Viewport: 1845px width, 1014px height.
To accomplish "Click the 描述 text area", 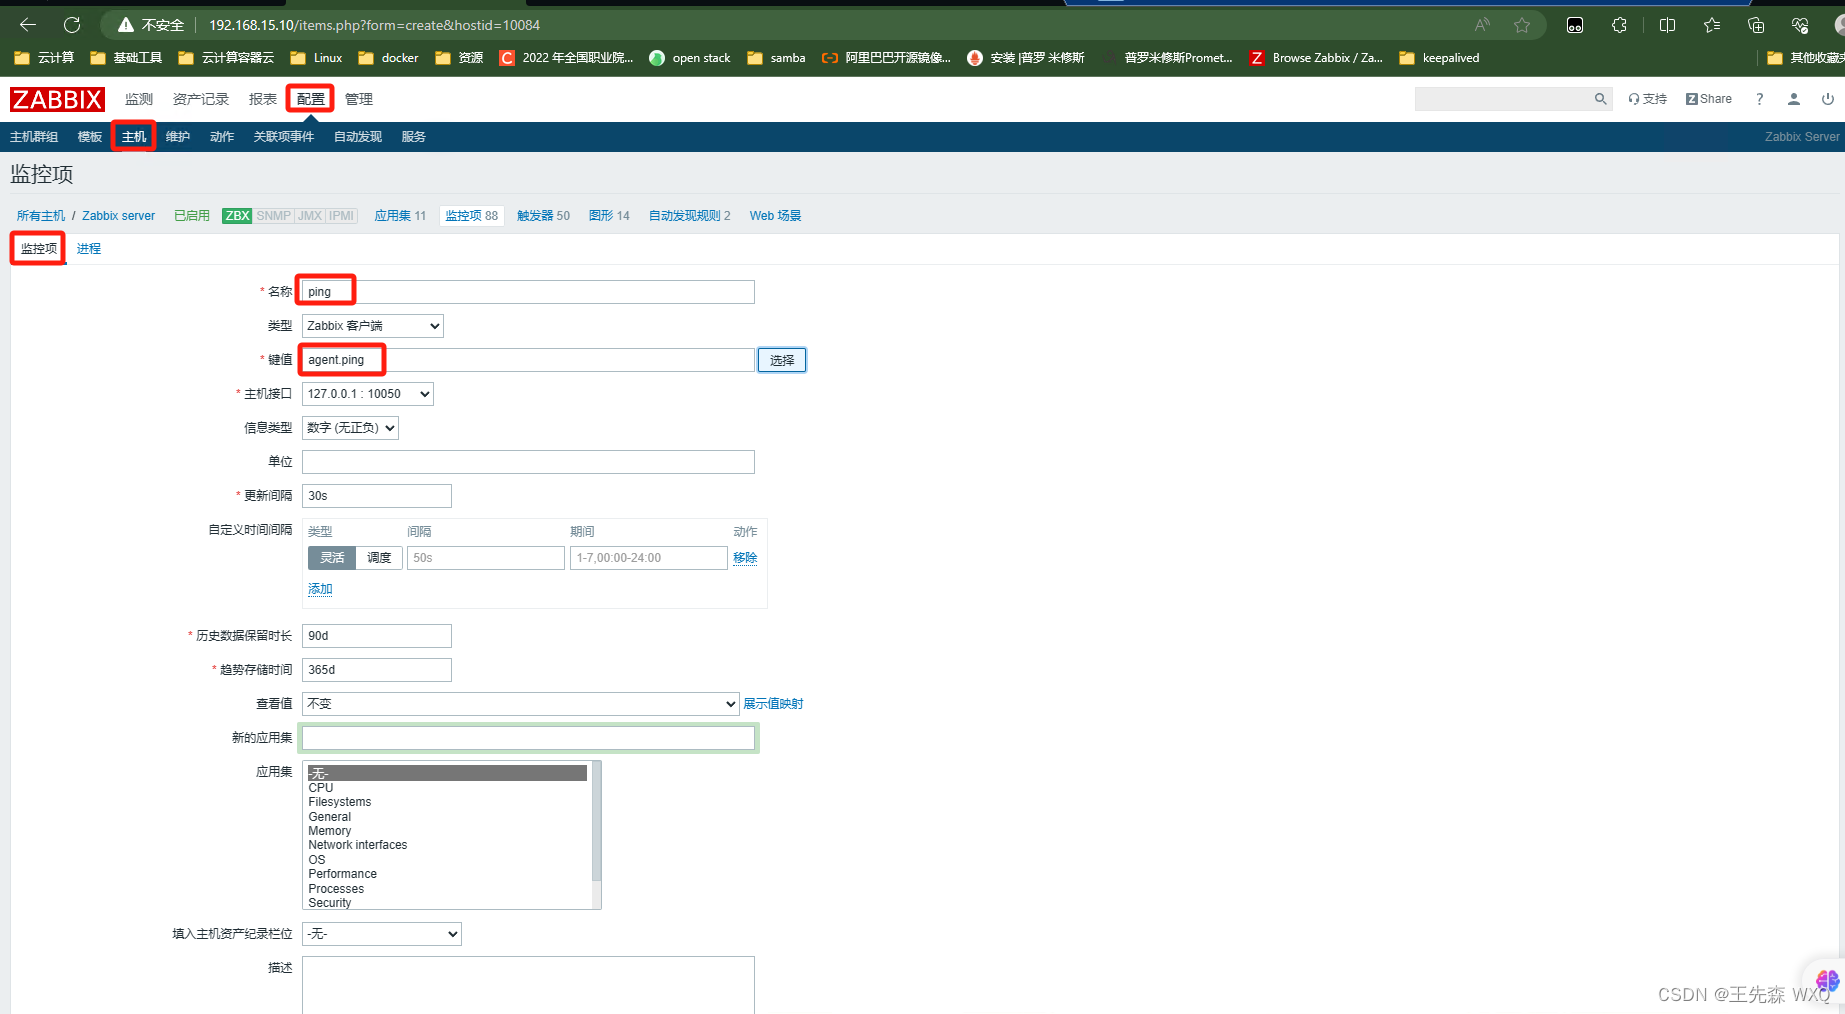I will [528, 985].
